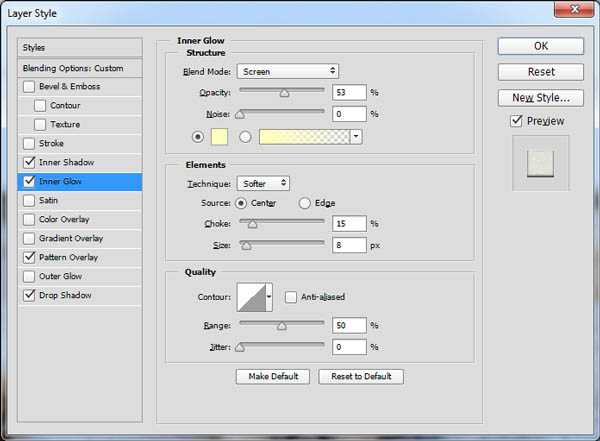Click the pale yellow glow color swatch

[x=218, y=136]
